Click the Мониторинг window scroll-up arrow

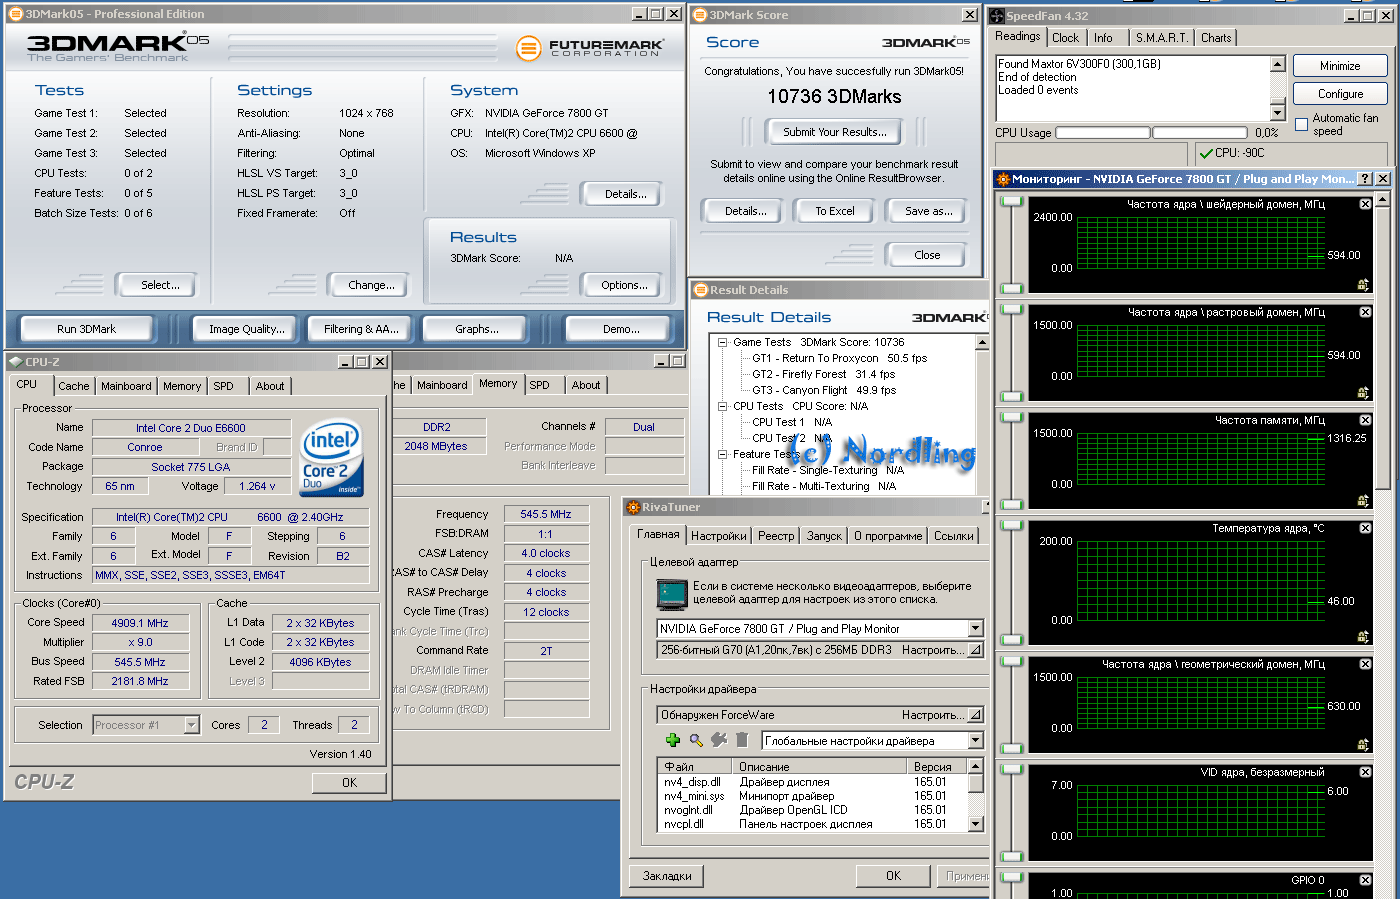coord(1384,199)
